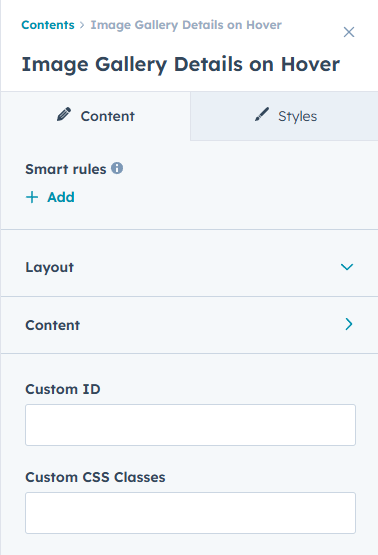Go back via Contents breadcrumb link

click(x=48, y=25)
